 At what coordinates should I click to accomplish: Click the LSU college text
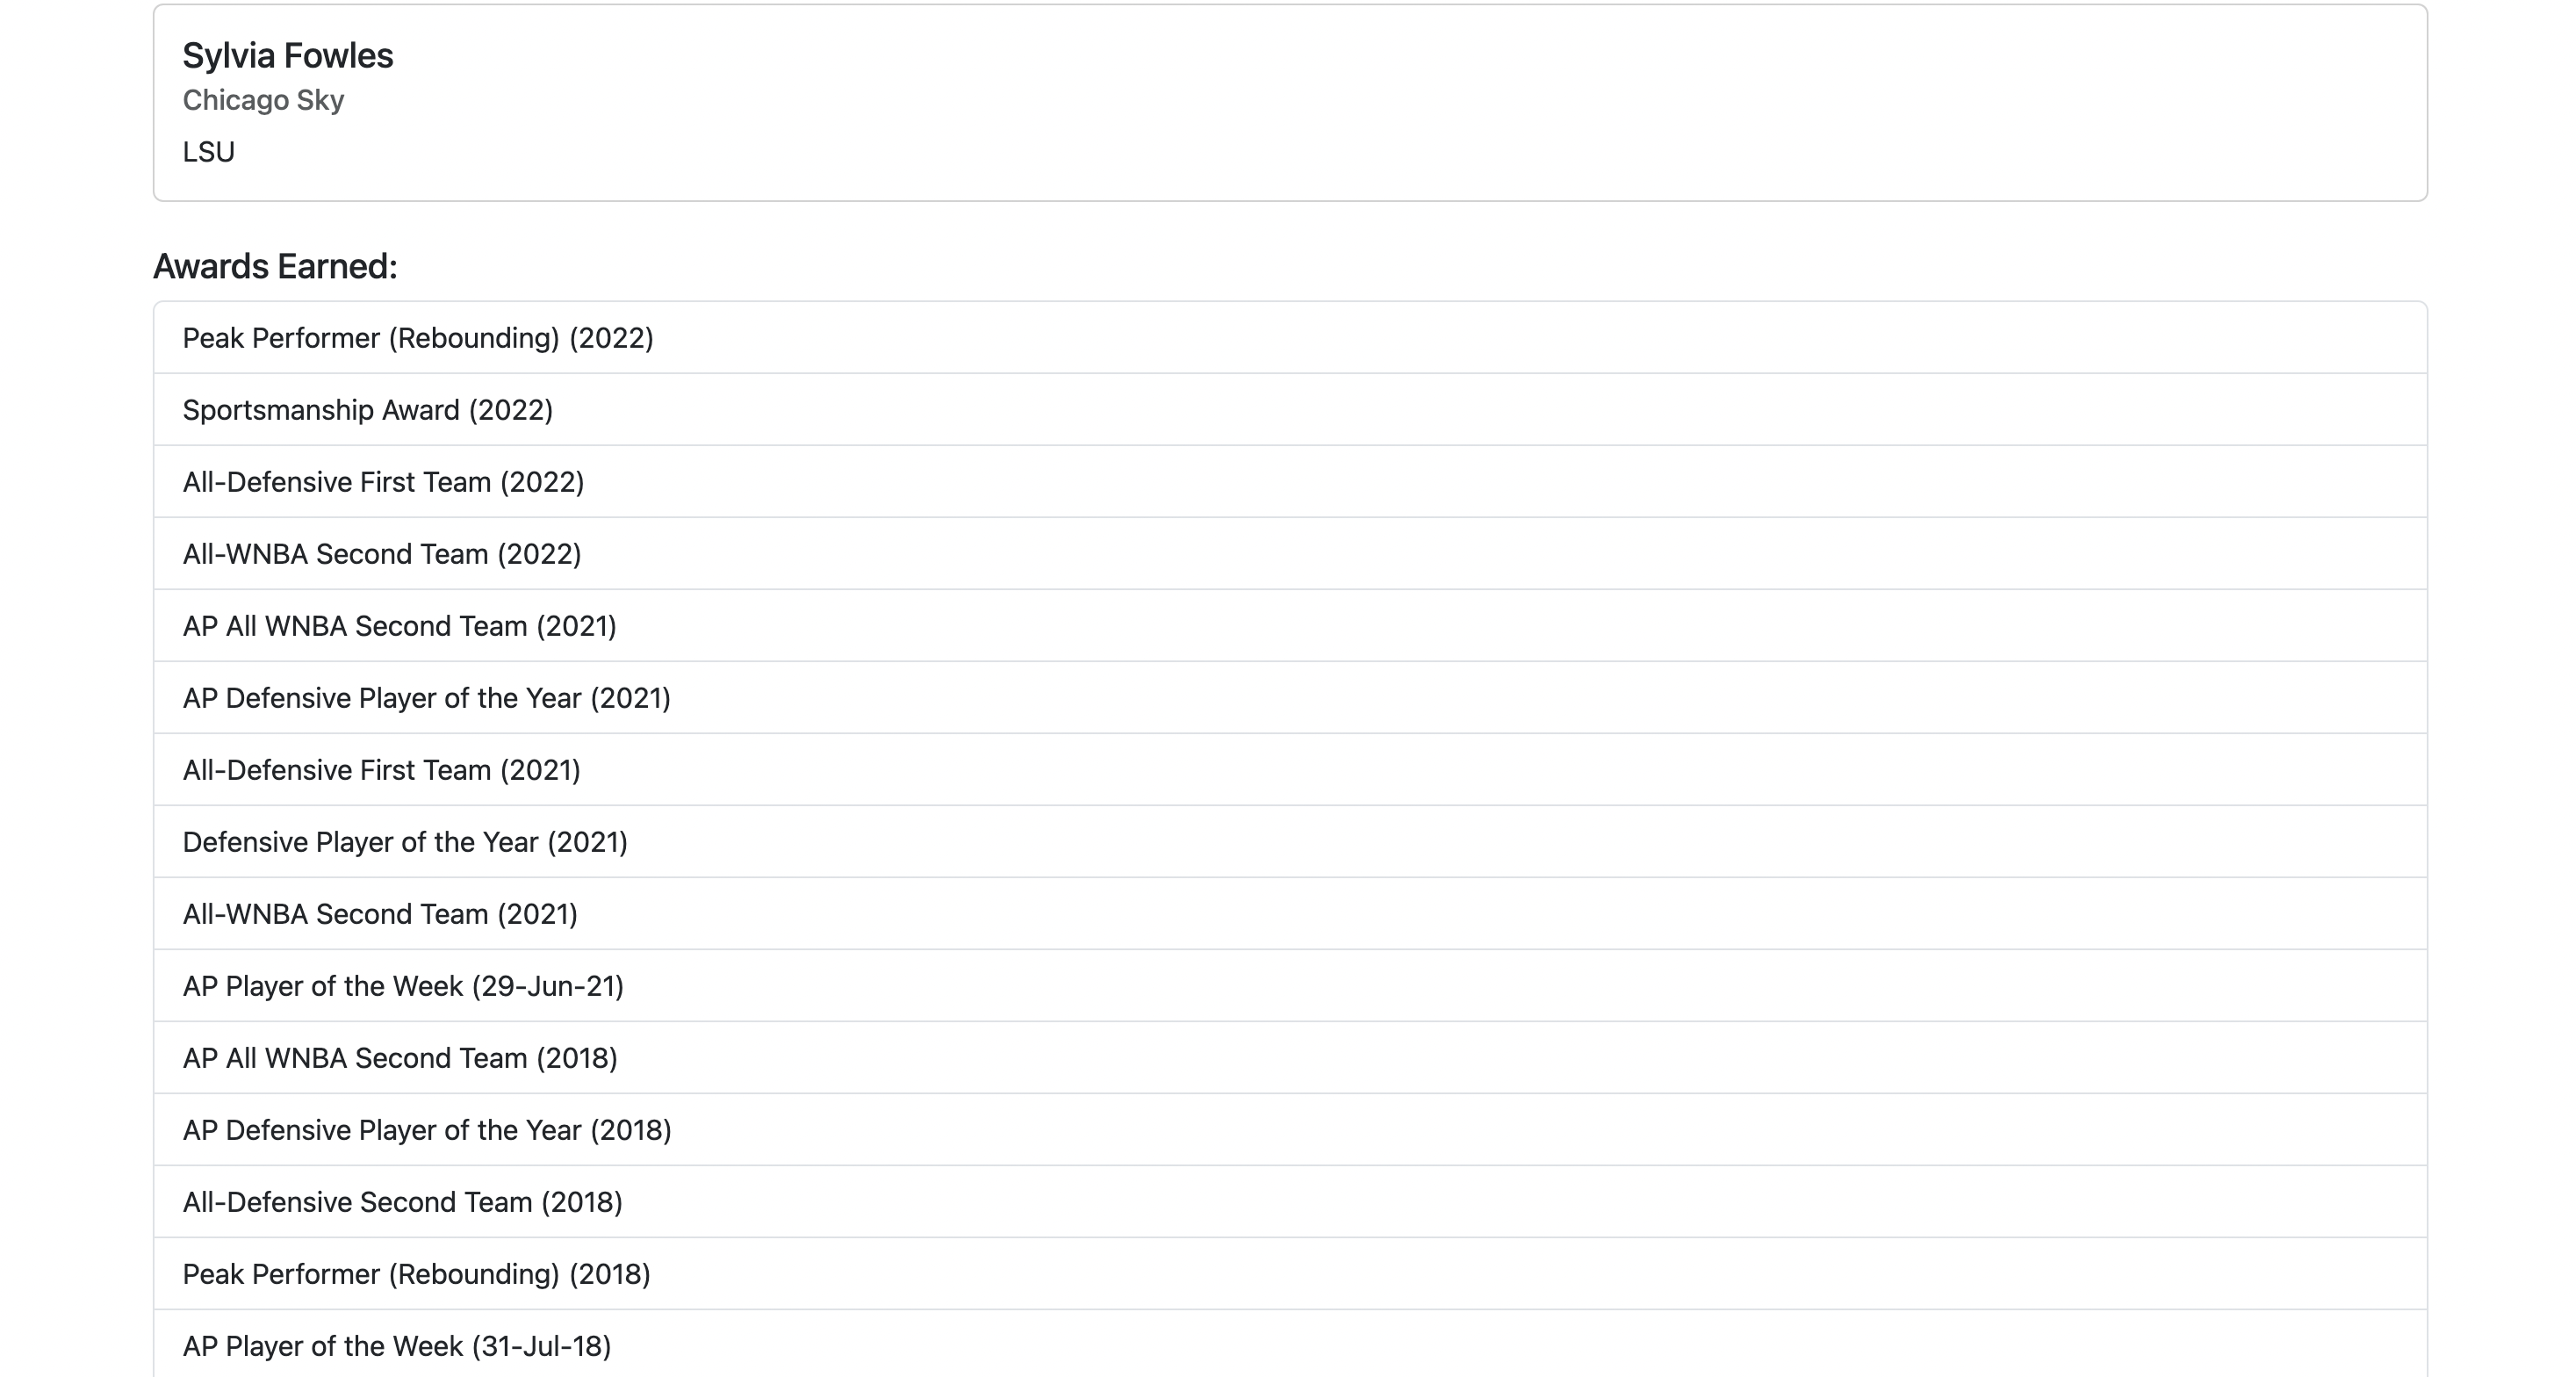[x=209, y=152]
